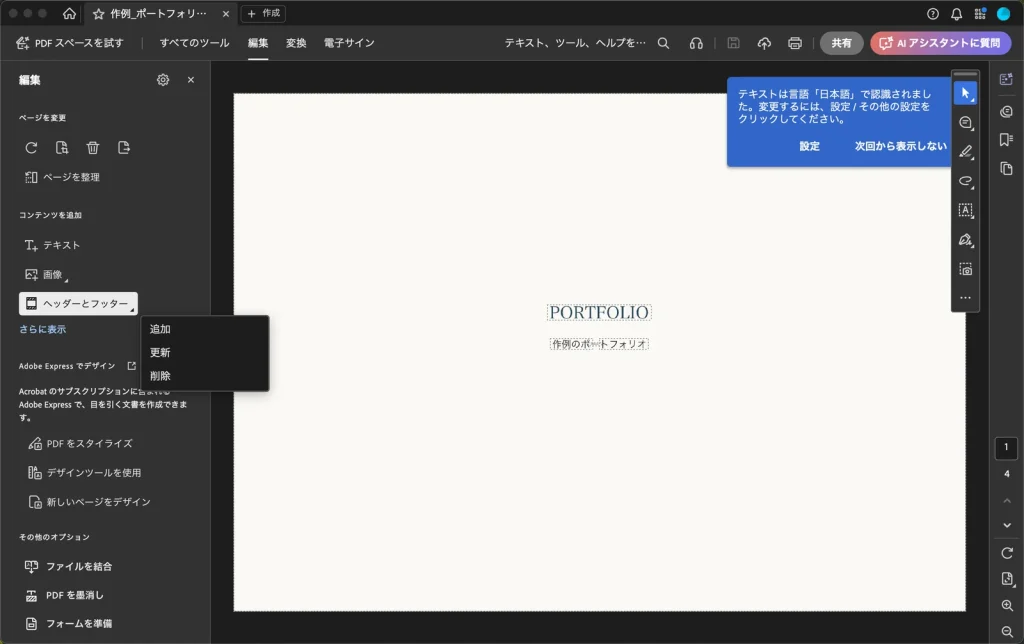Star the 作例_ポートフォリ document tab
Screen dimensions: 1024x644
pyautogui.click(x=99, y=14)
